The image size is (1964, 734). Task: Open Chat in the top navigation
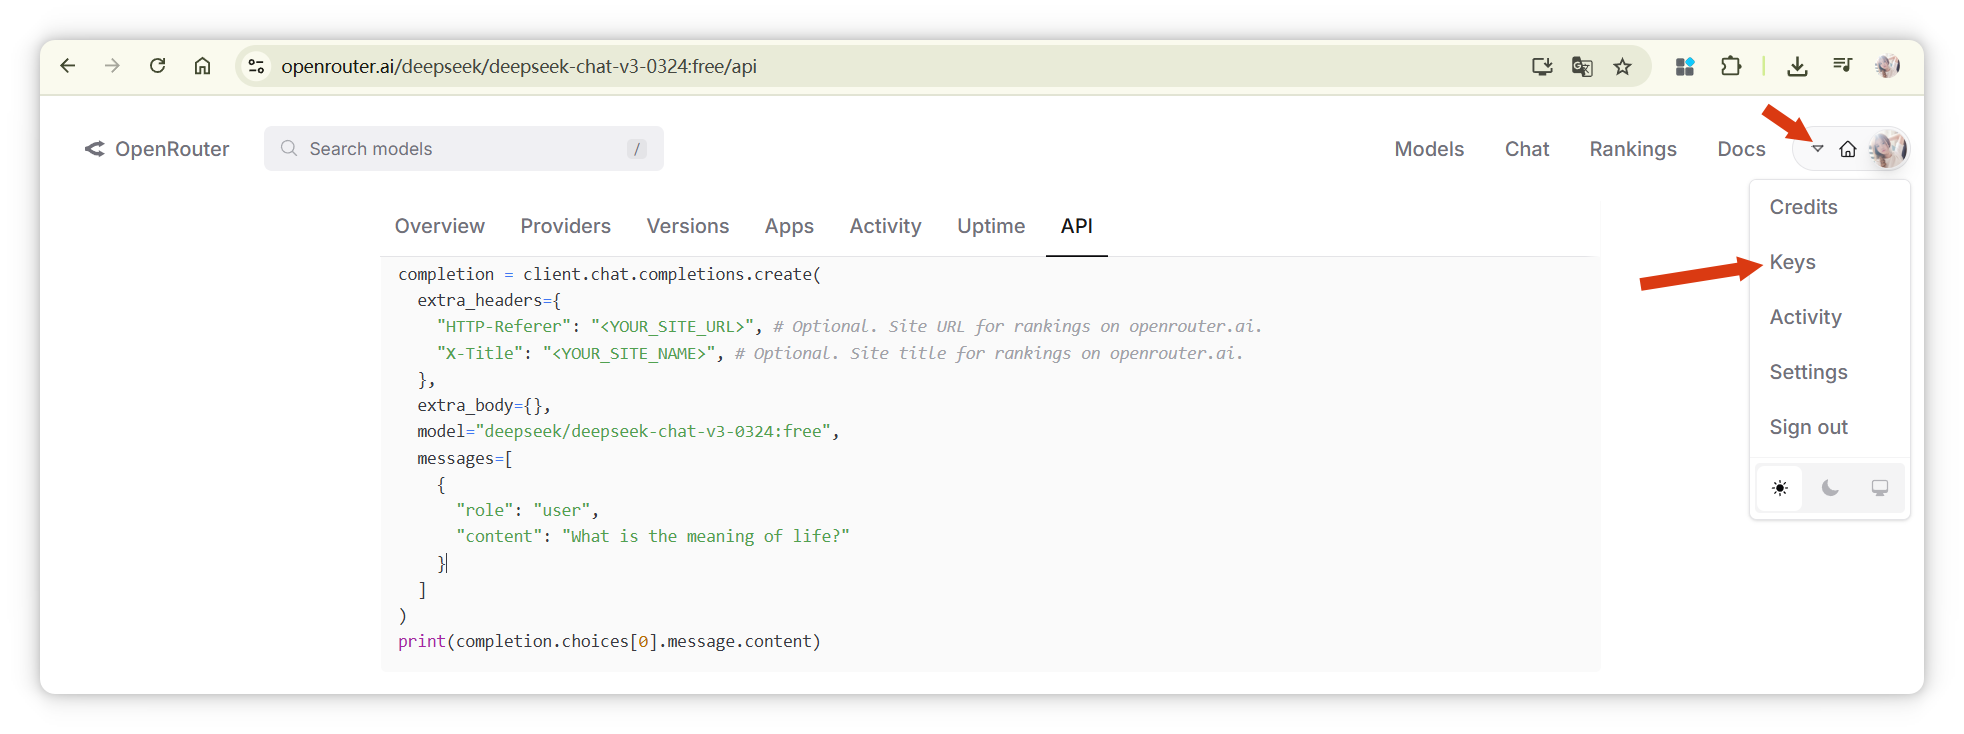click(x=1527, y=149)
